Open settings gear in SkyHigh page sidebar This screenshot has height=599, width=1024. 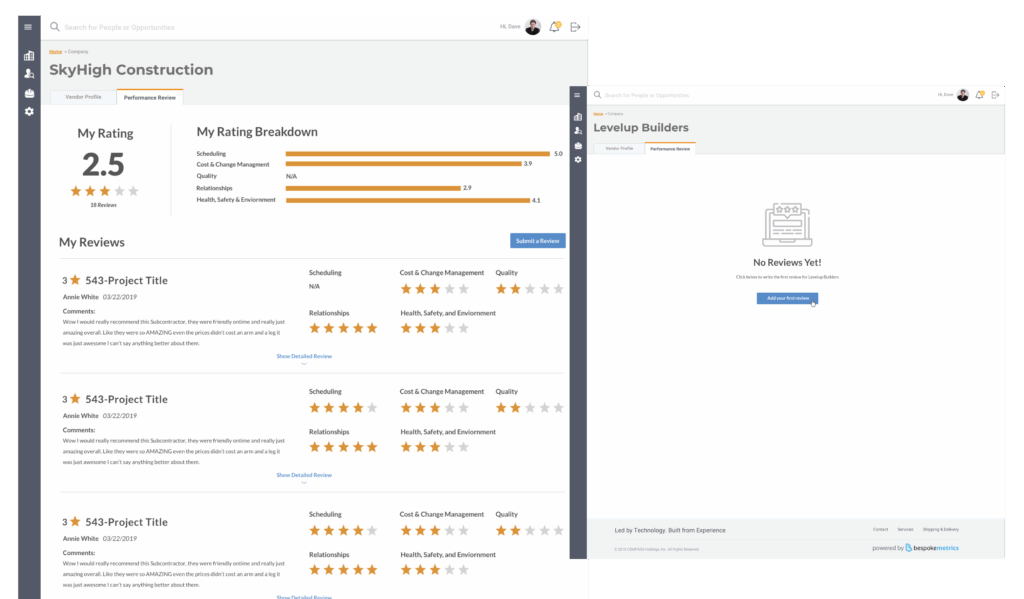29,111
